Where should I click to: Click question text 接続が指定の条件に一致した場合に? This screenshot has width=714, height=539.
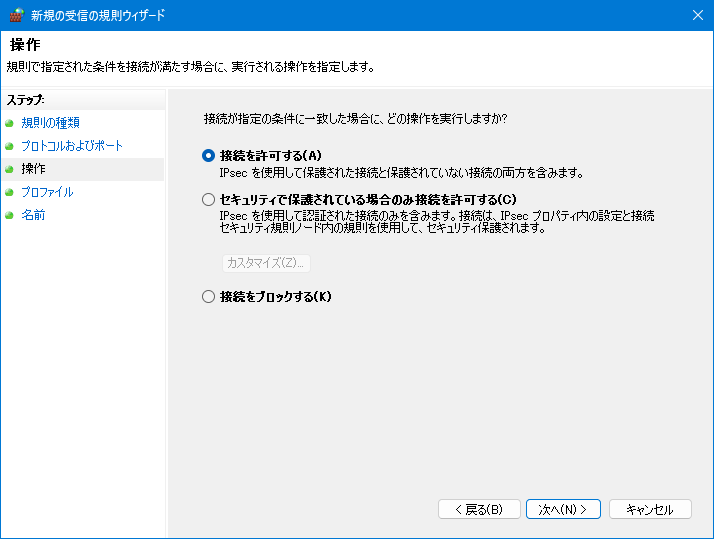(356, 119)
